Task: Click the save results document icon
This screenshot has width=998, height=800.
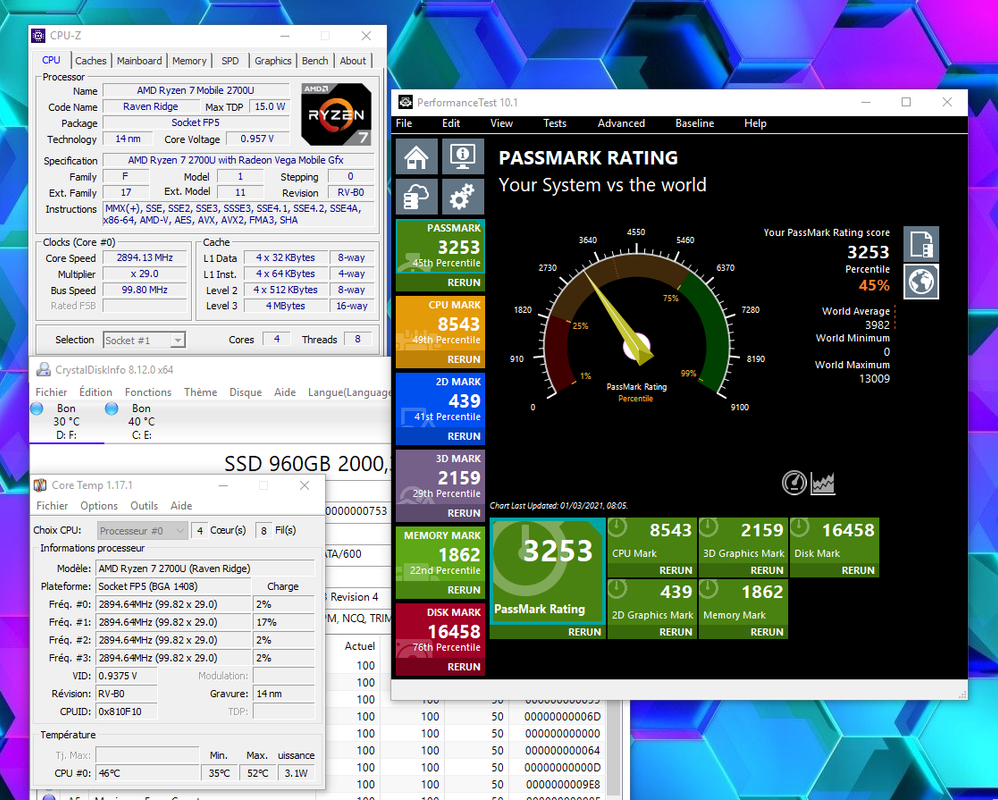Action: 921,244
